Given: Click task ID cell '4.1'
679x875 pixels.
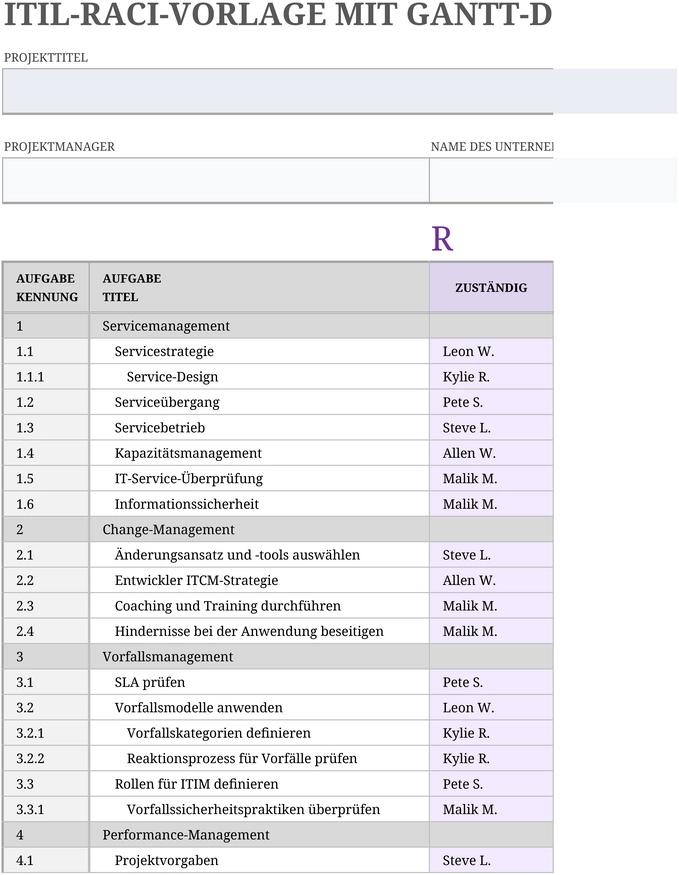Looking at the screenshot, I should [x=46, y=860].
